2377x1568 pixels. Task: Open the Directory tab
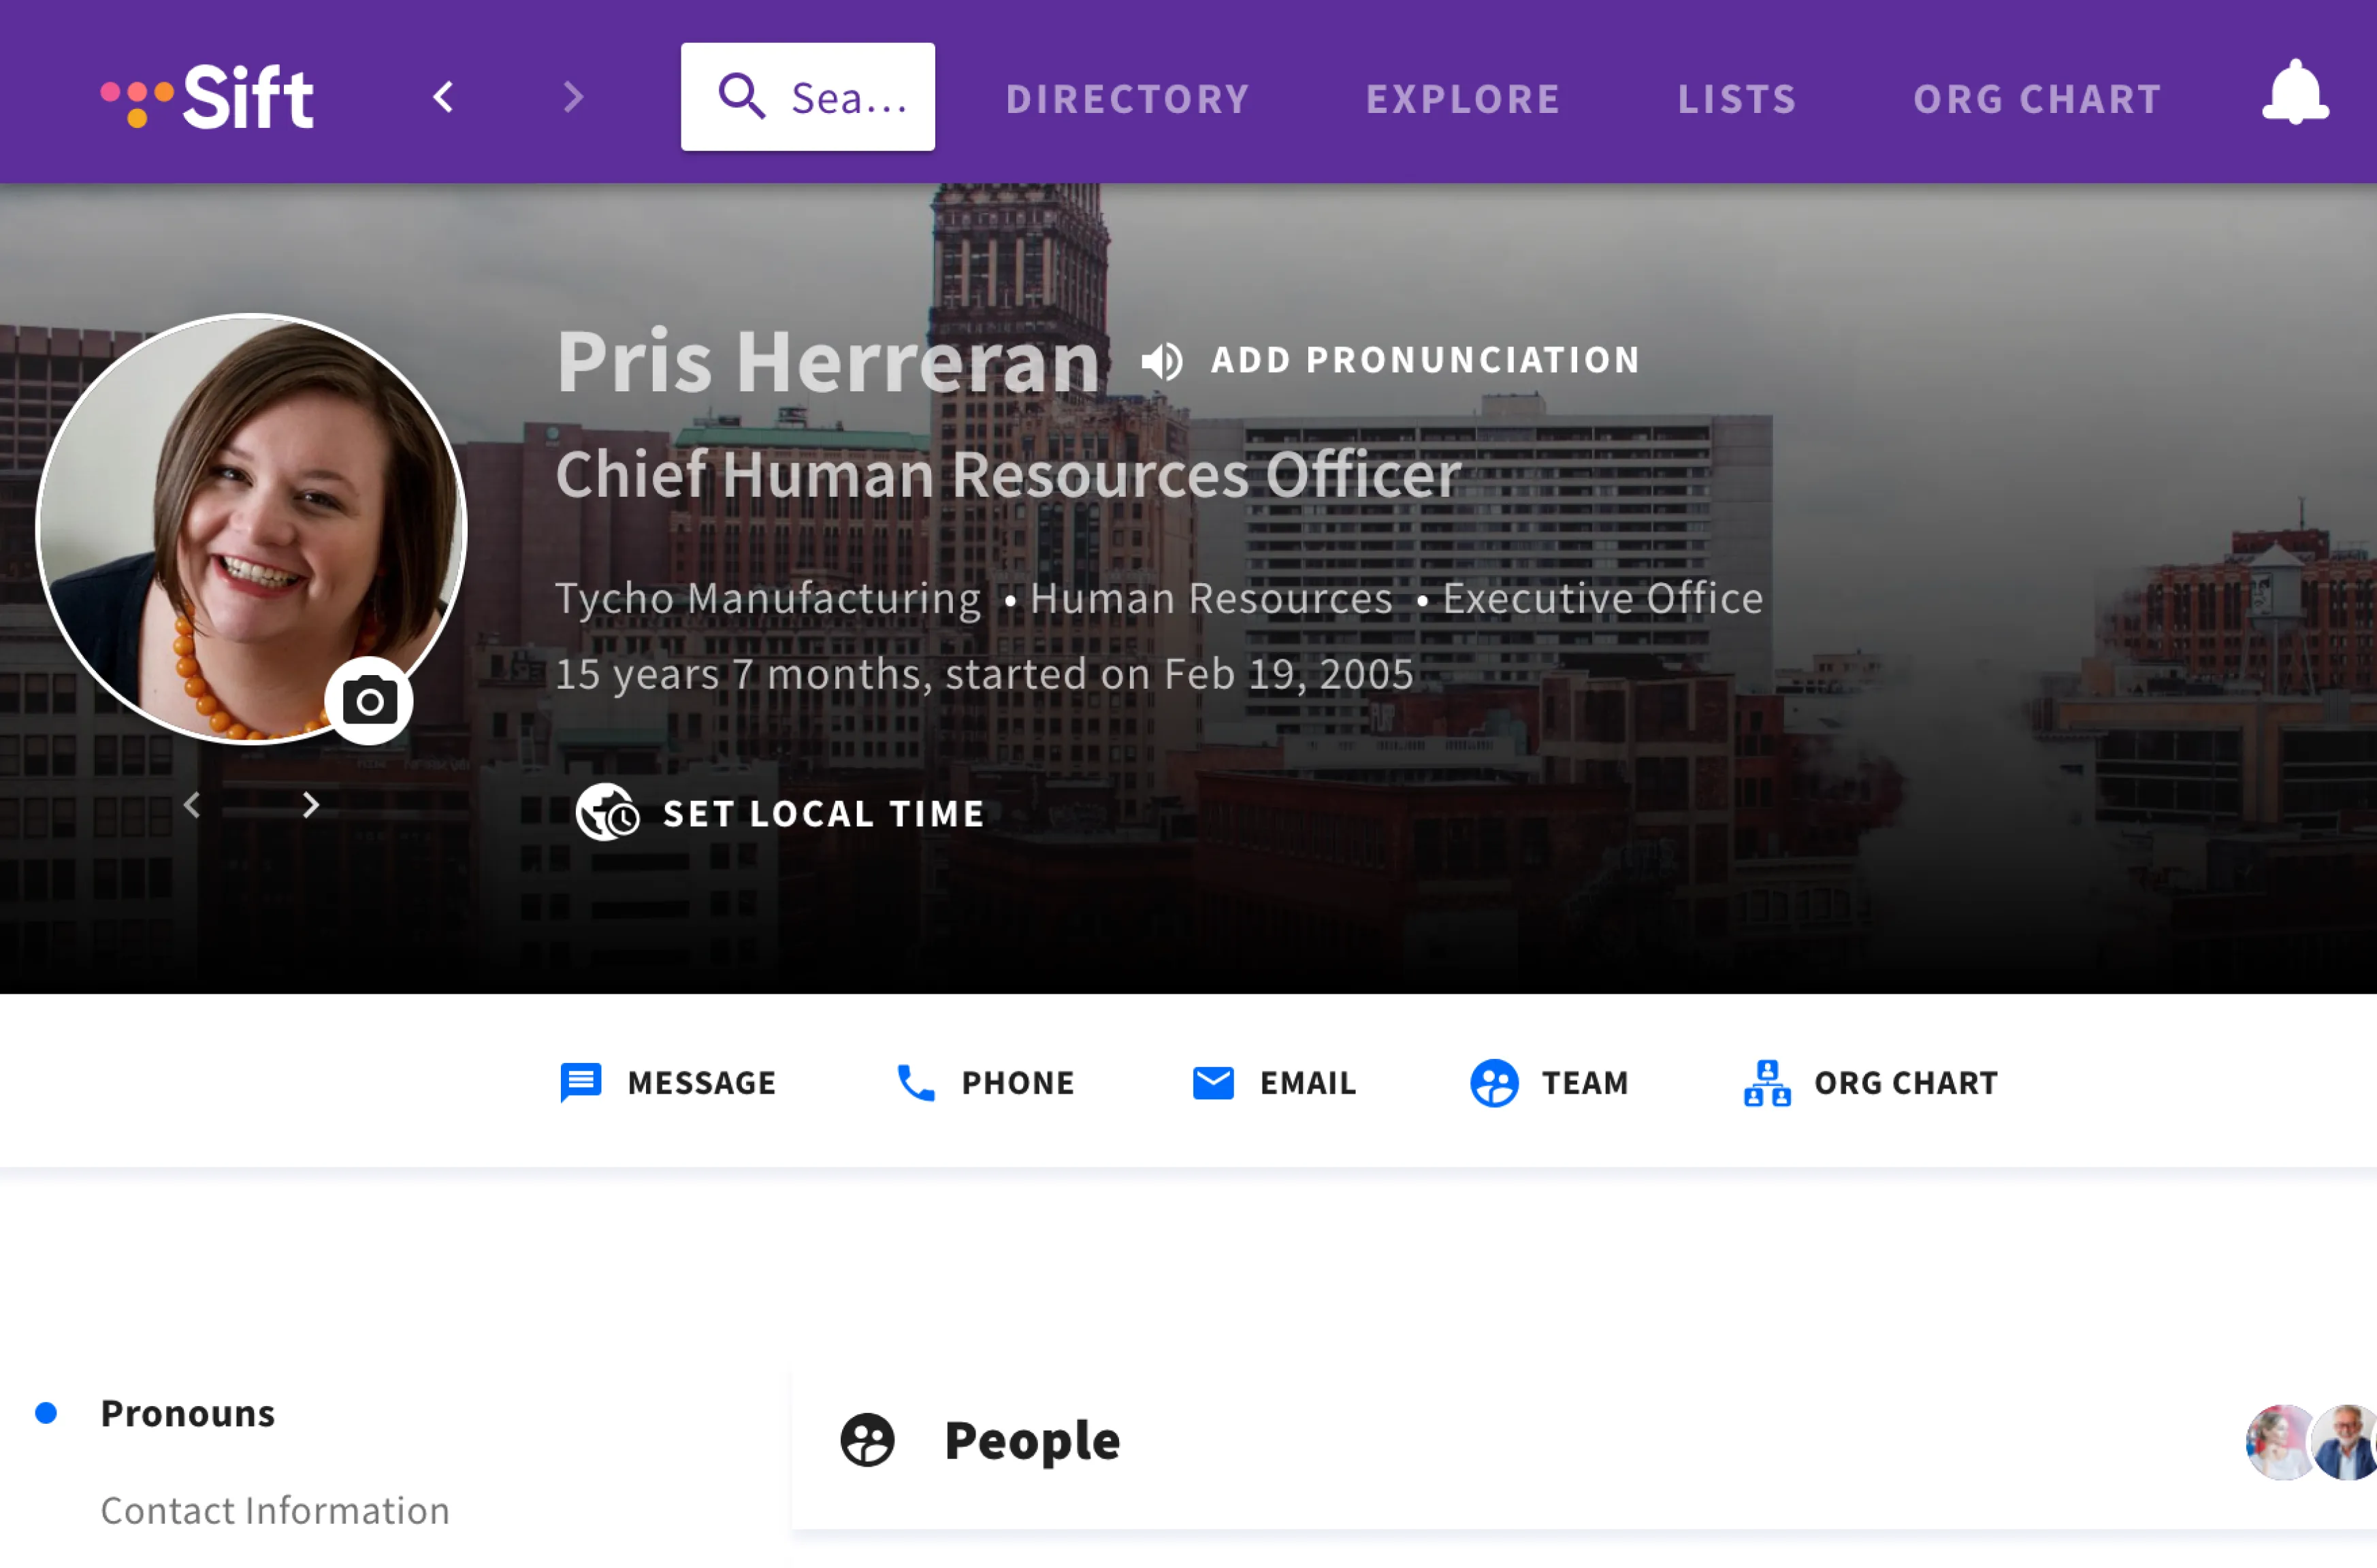(1128, 98)
